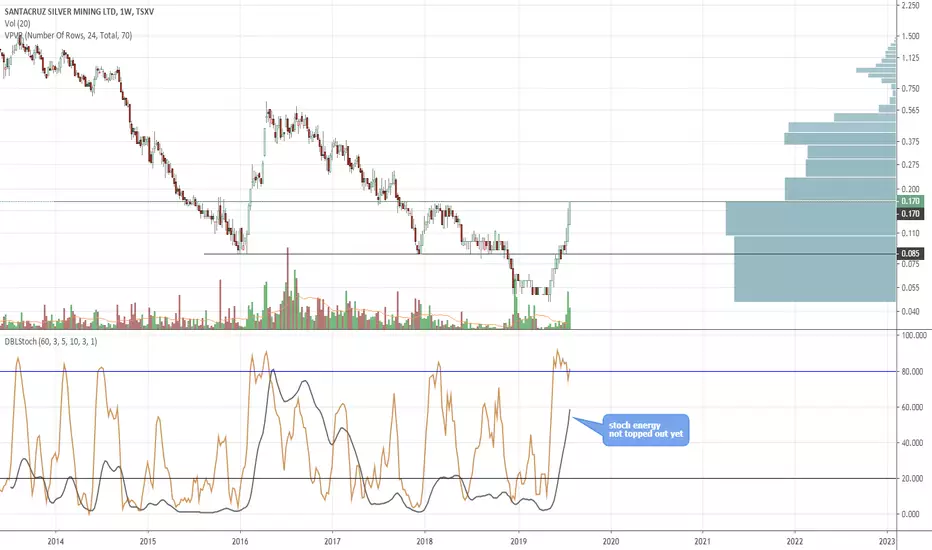Screen dimensions: 932x550
Task: Select the 2016 label on time axis
Action: click(240, 541)
